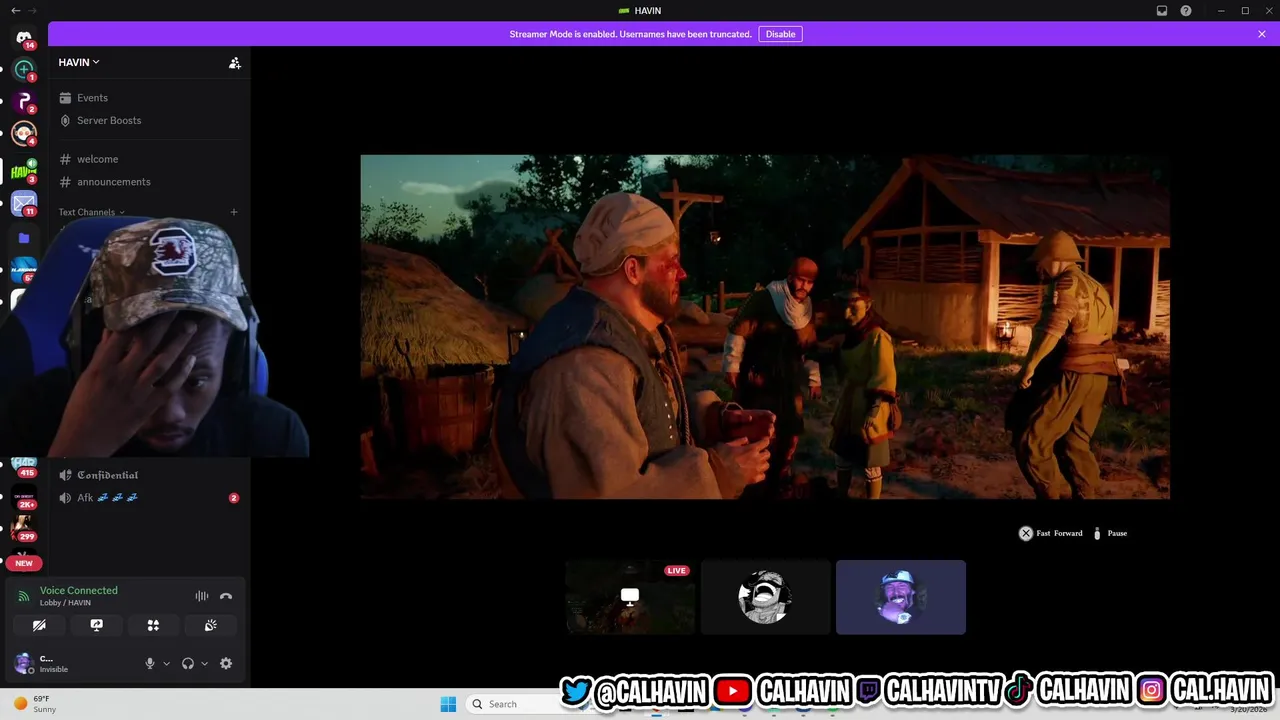The width and height of the screenshot is (1280, 720).
Task: Mute the microphone
Action: pyautogui.click(x=150, y=663)
